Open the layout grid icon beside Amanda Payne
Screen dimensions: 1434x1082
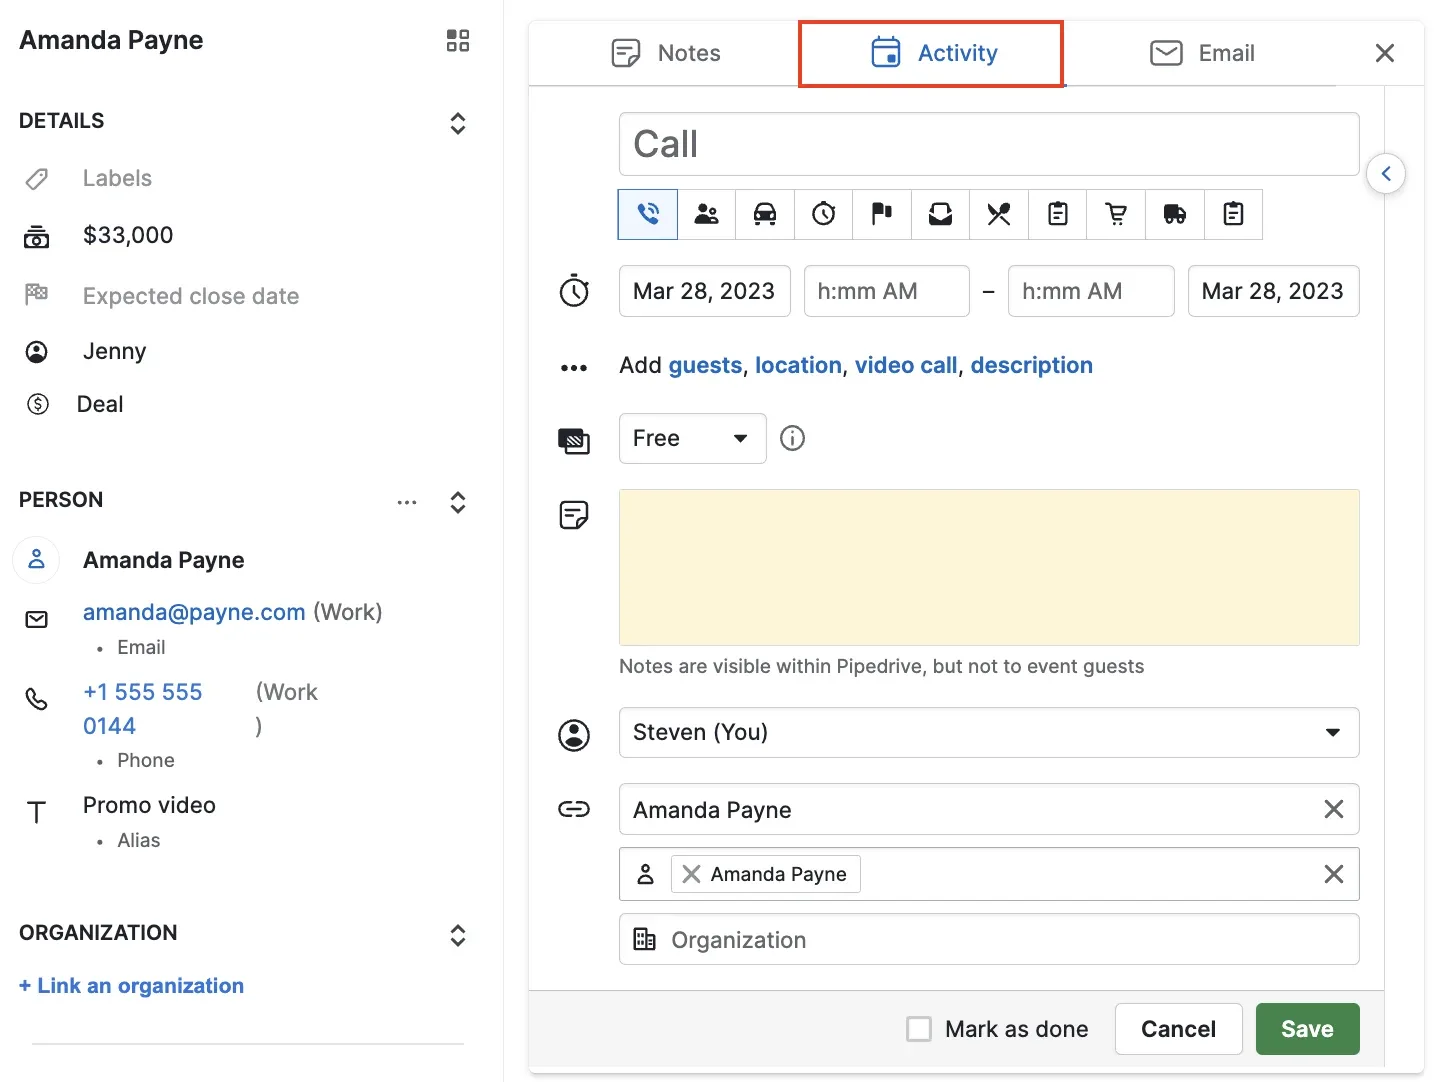[458, 41]
